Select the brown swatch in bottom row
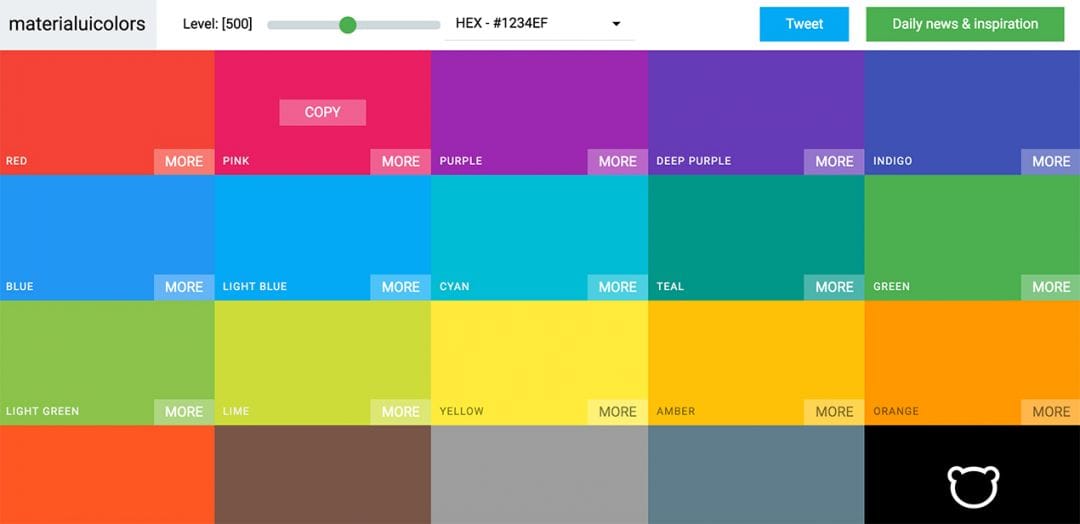 pos(322,474)
